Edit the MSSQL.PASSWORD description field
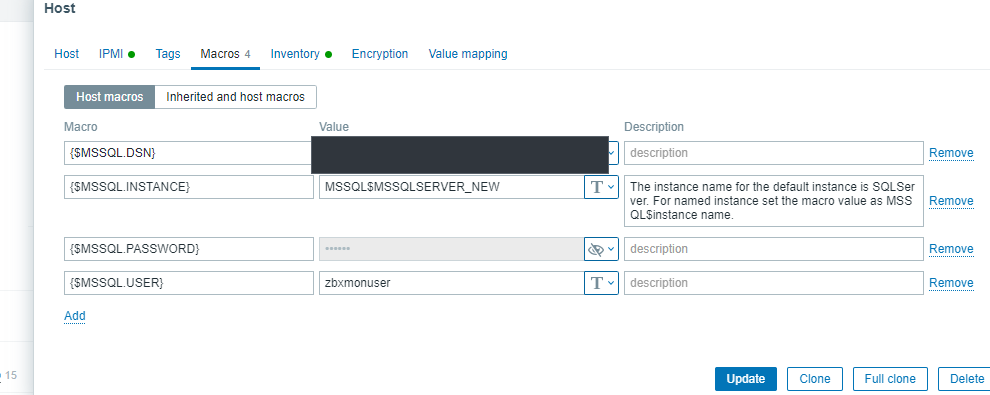 pos(774,249)
